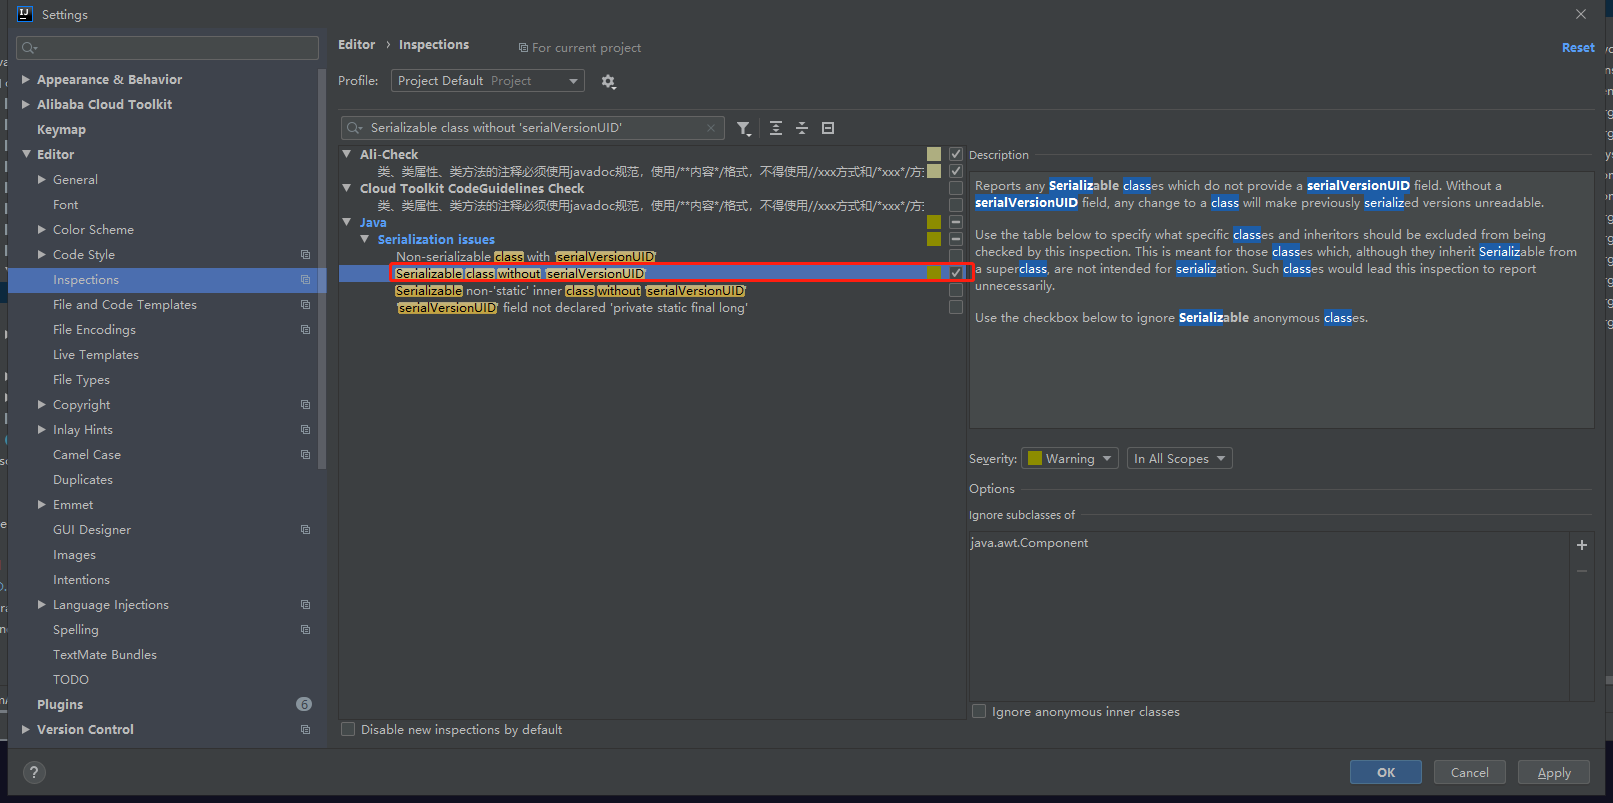Select the TODO settings page
Image resolution: width=1613 pixels, height=803 pixels.
[71, 680]
